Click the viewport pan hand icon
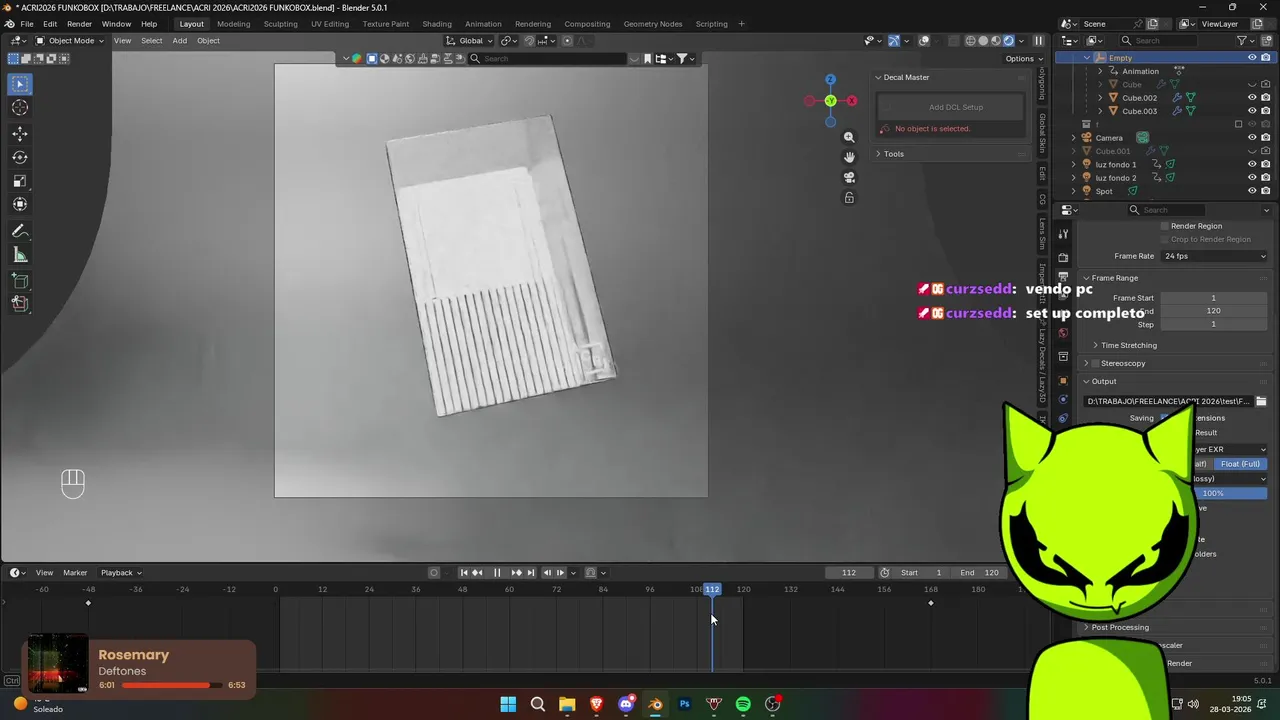 849,157
